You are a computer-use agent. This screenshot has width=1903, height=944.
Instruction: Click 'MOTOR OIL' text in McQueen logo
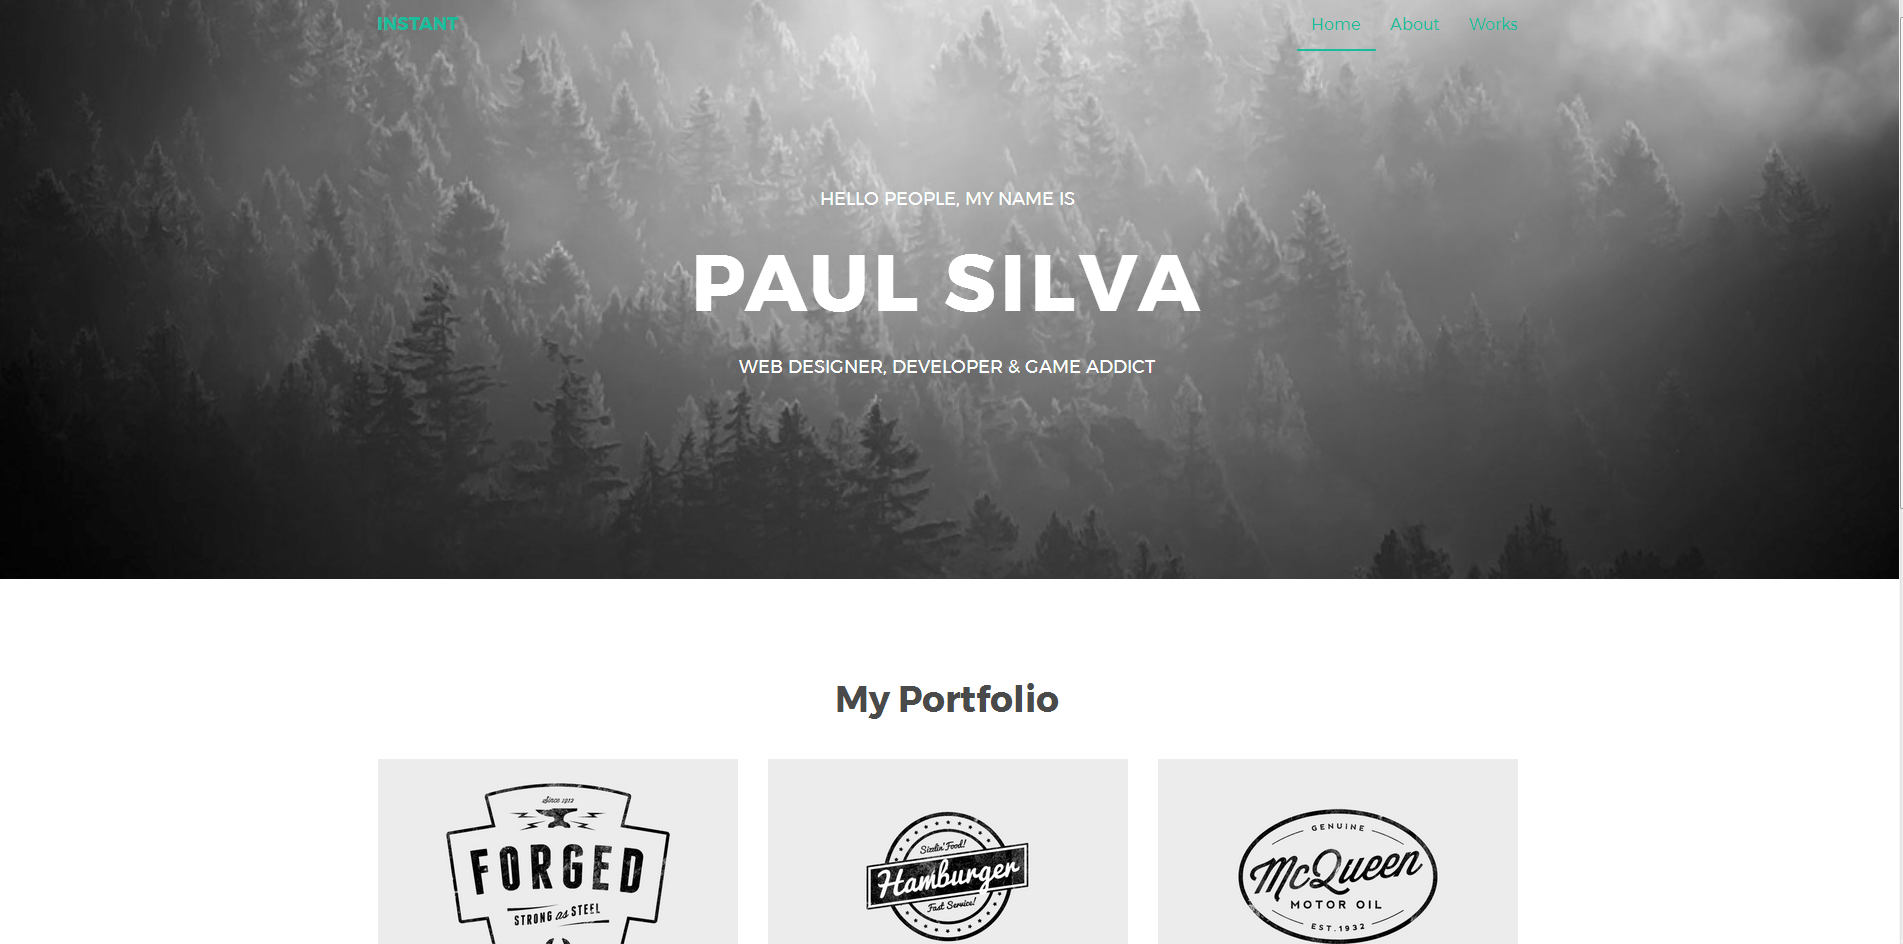tap(1336, 904)
